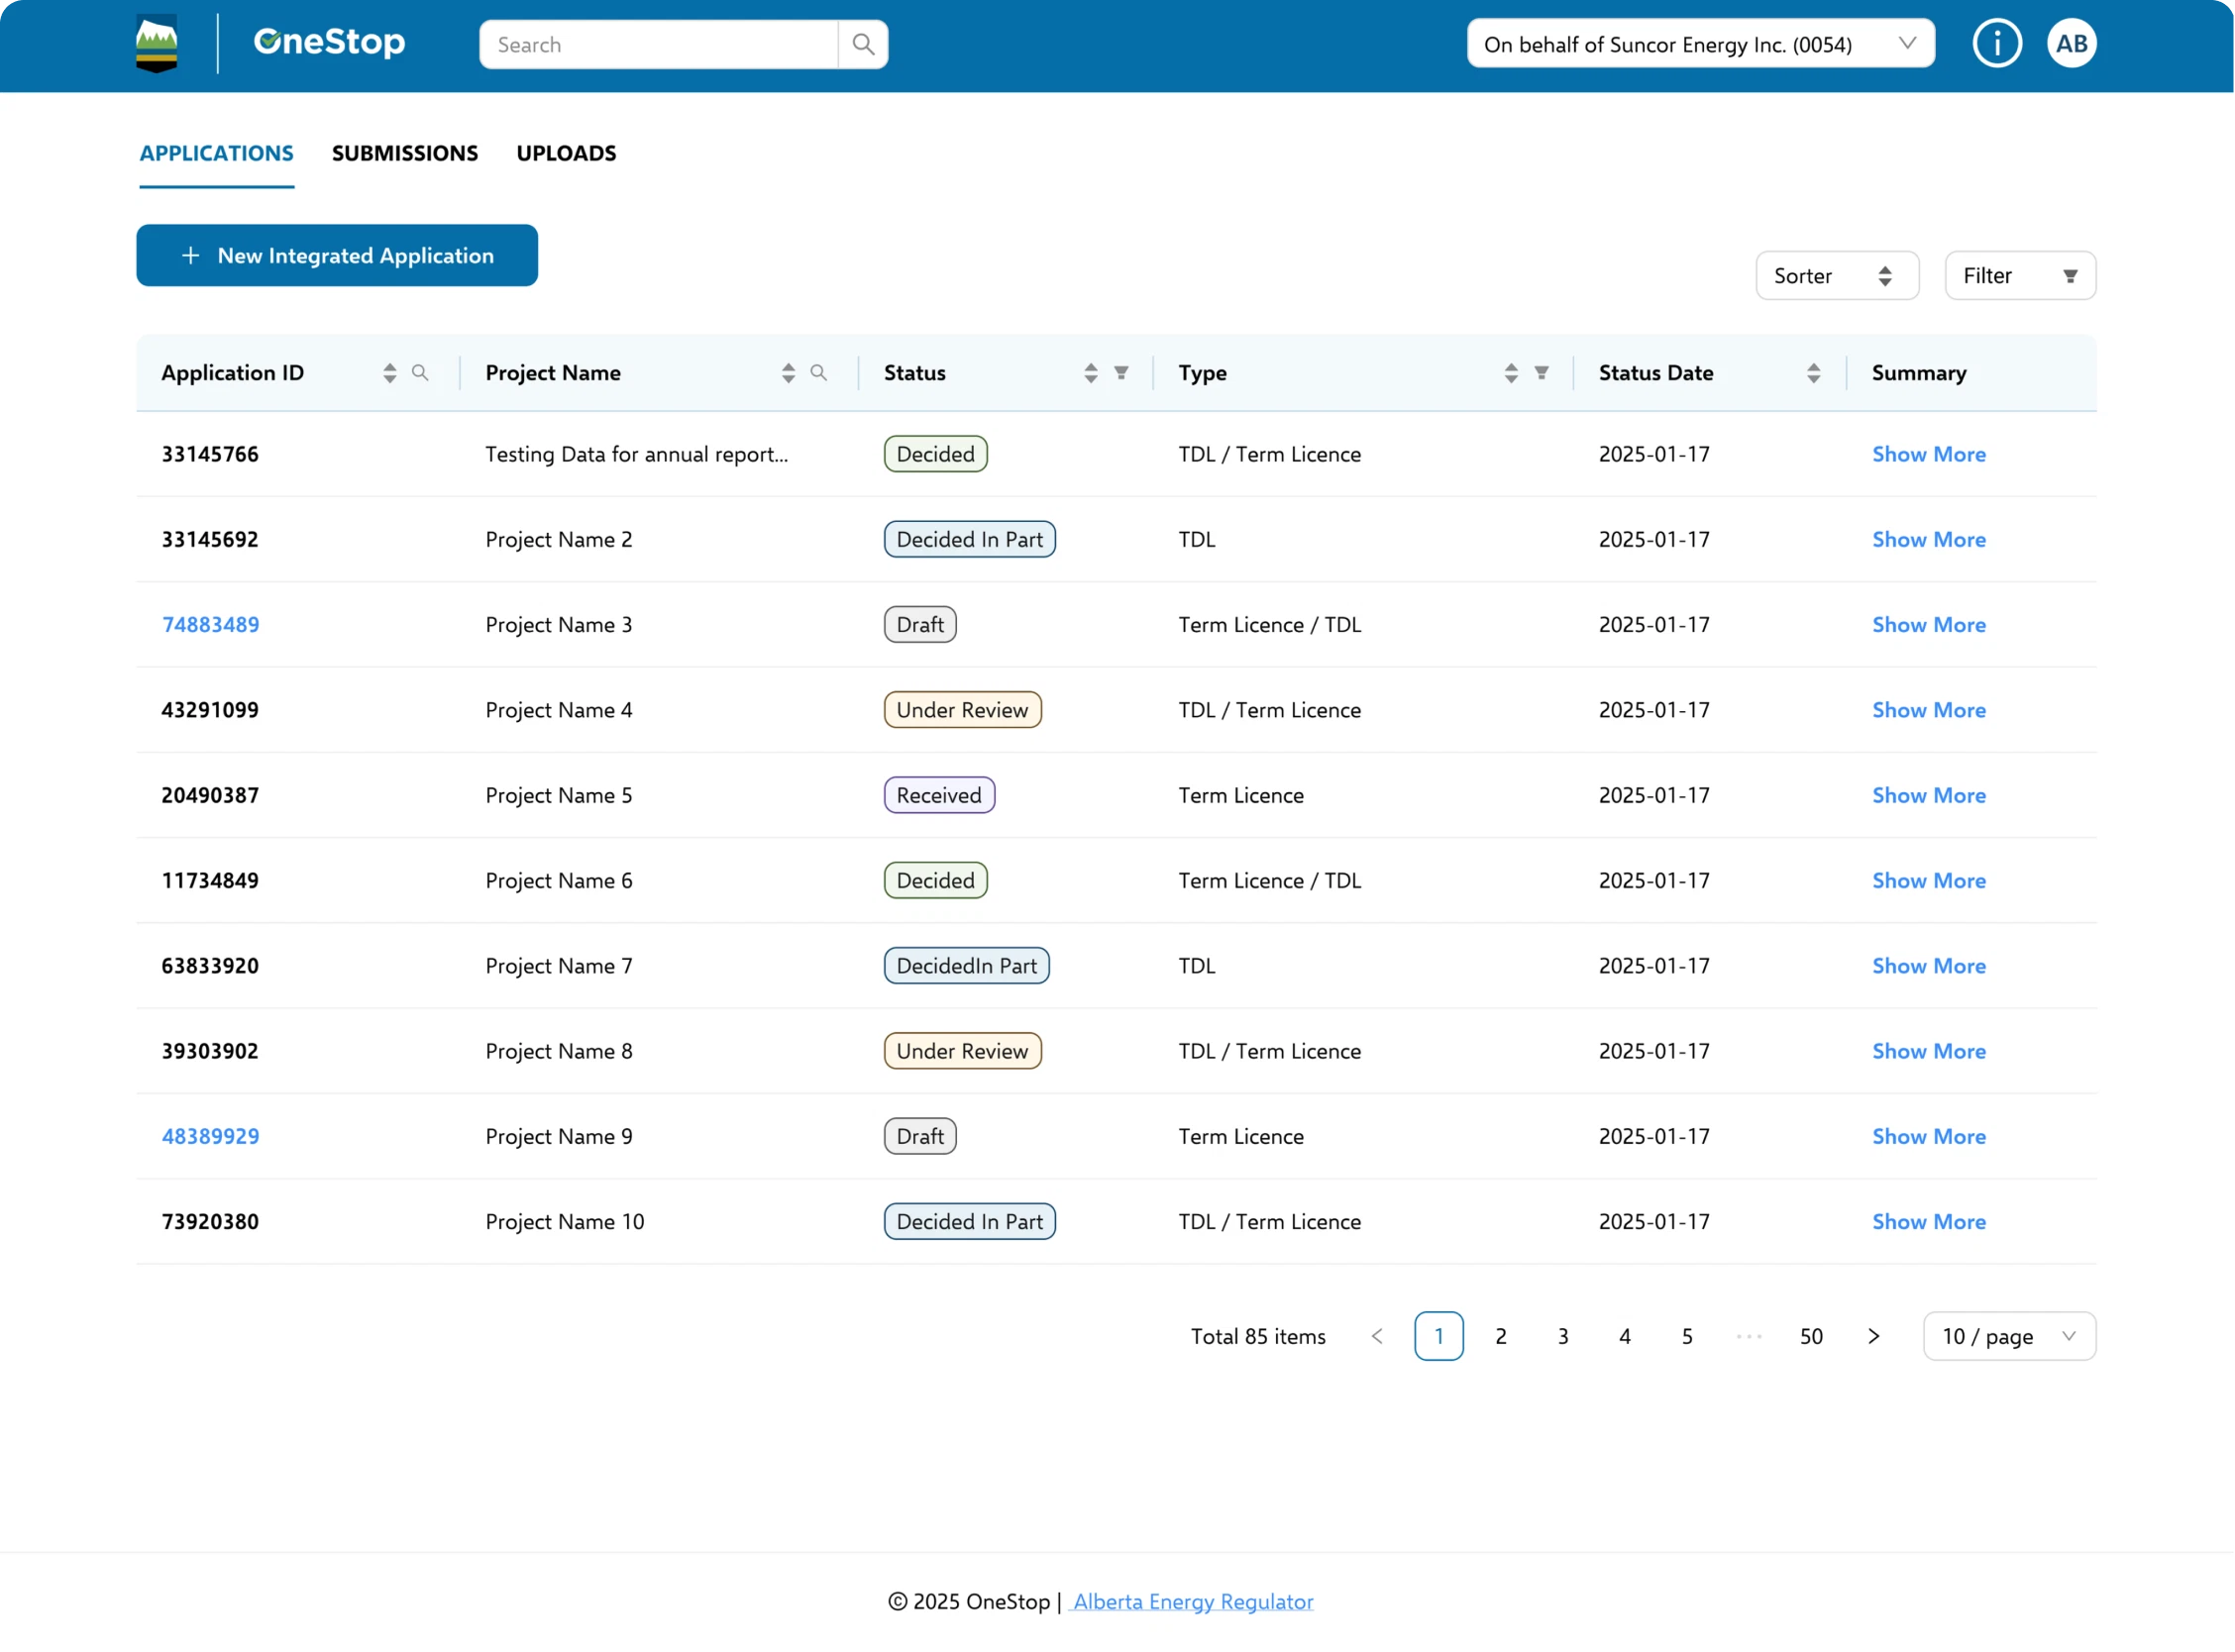Open the AB user avatar

[x=2071, y=44]
